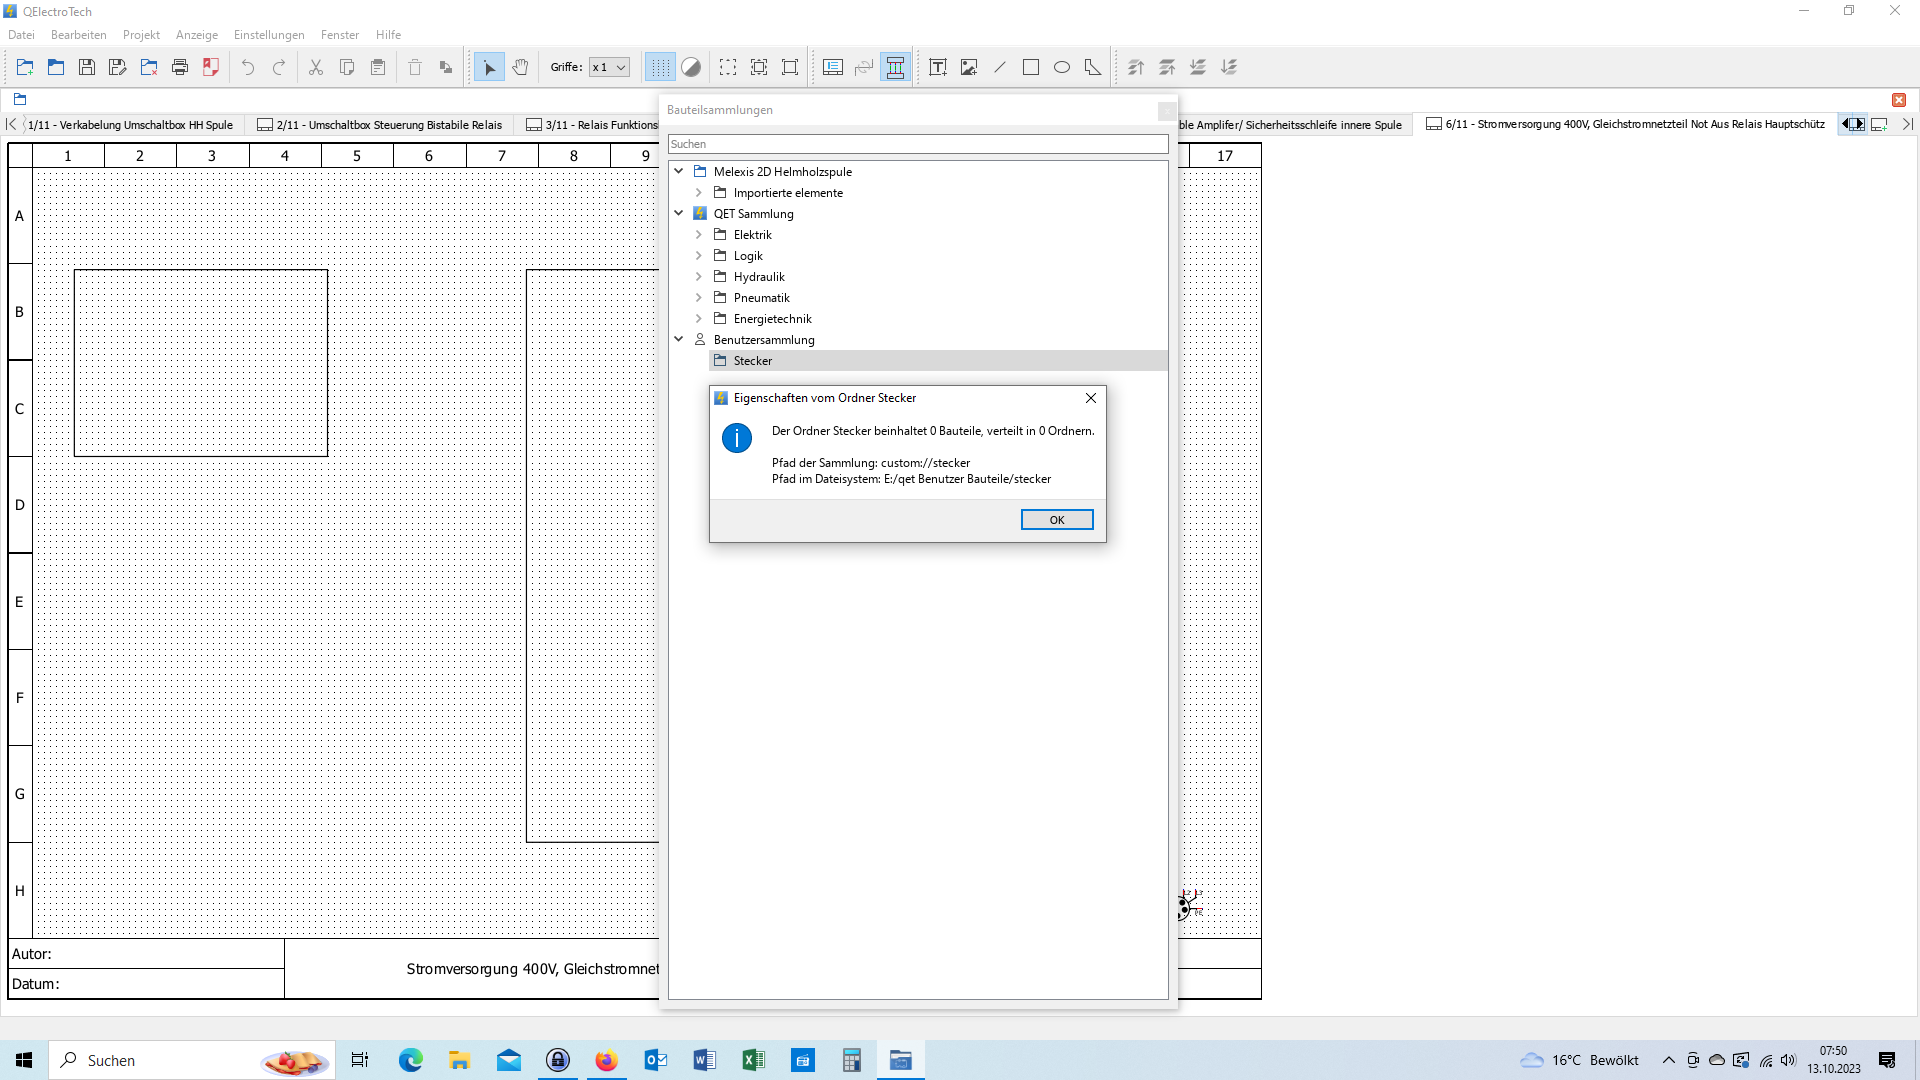
Task: Expand the Energietechnik folder
Action: [699, 318]
